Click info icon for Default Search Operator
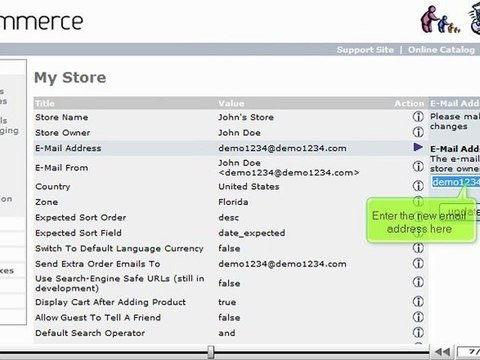 (x=418, y=332)
